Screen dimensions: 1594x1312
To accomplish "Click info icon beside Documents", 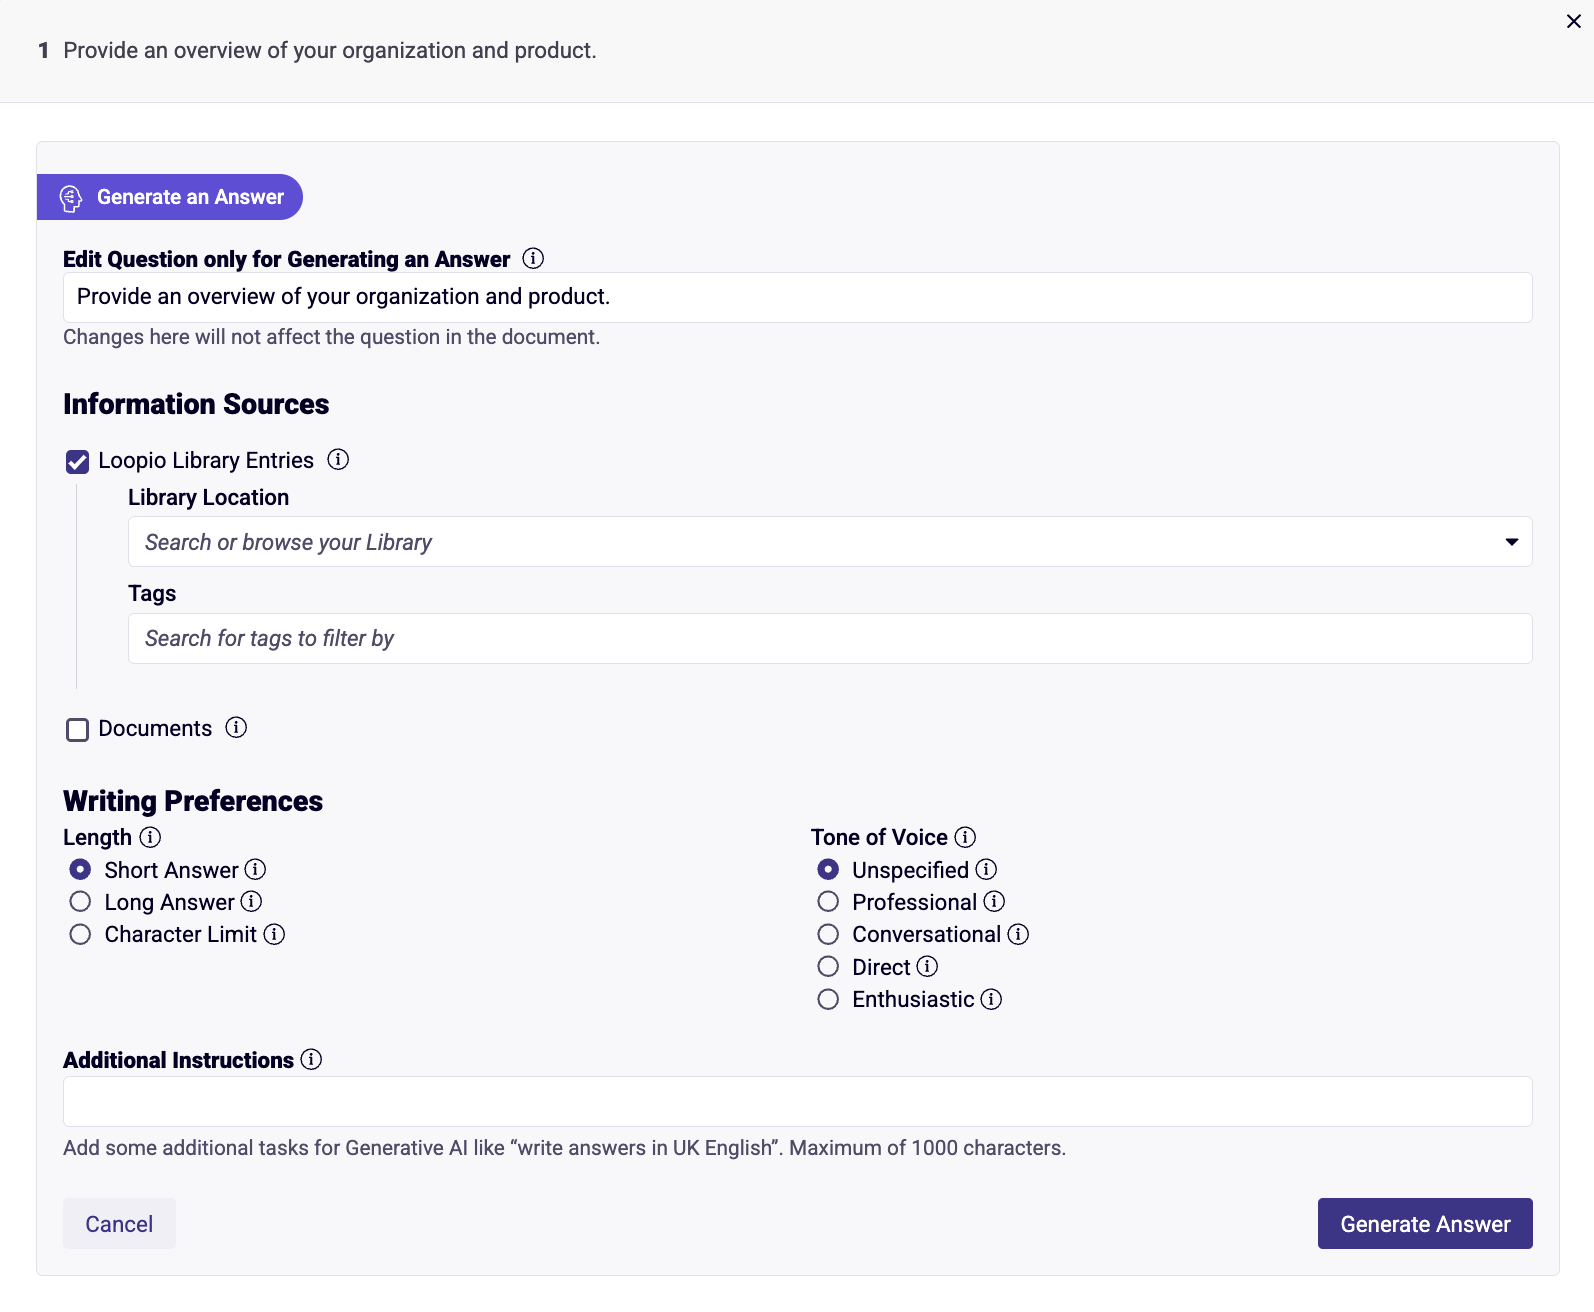I will pos(236,728).
